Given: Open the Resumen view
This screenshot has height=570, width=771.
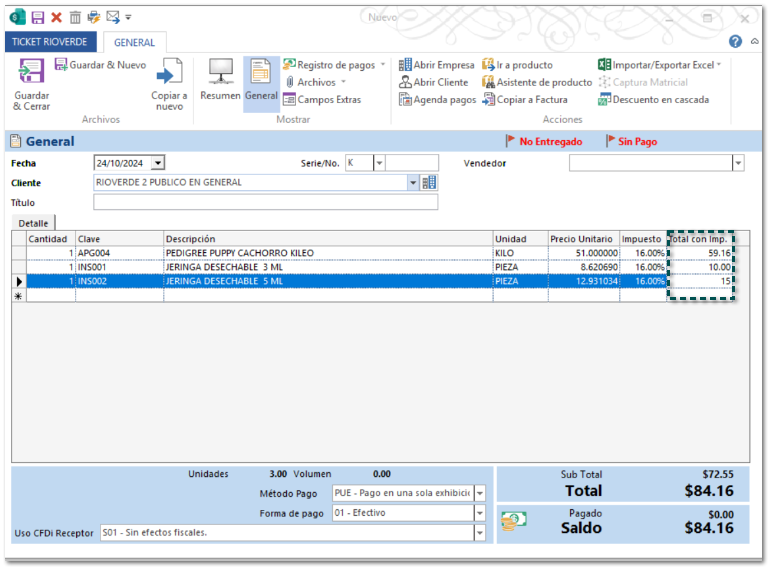Looking at the screenshot, I should tap(220, 73).
